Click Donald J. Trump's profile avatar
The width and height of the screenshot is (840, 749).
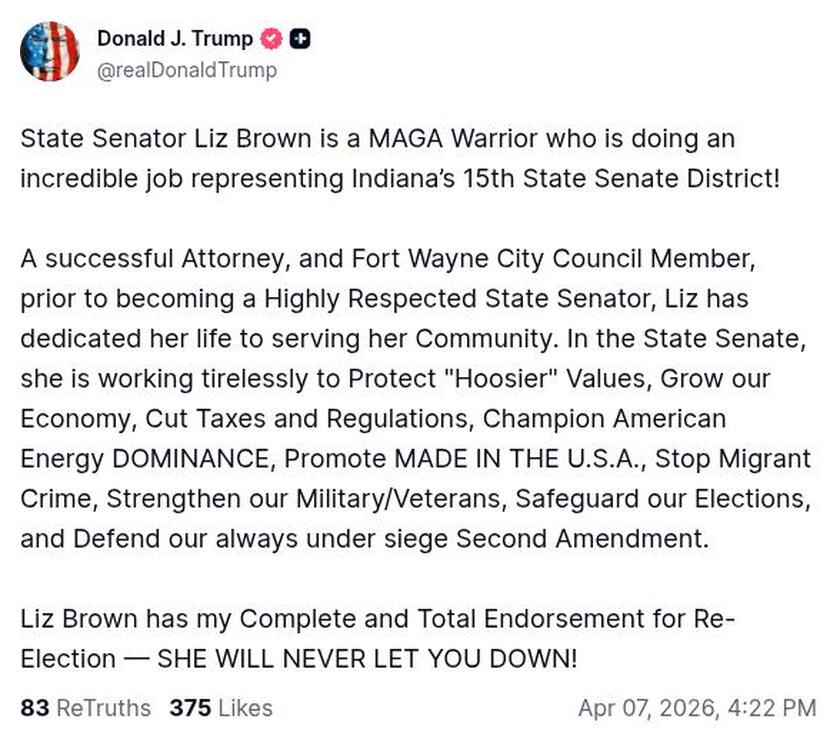(x=50, y=50)
